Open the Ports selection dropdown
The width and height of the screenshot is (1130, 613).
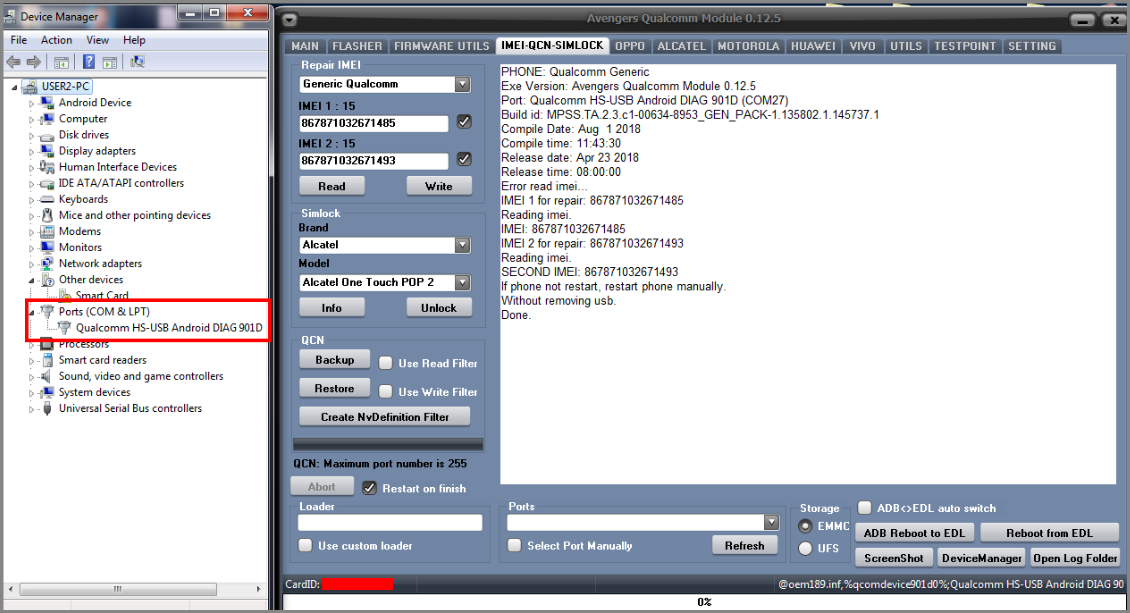[x=771, y=522]
